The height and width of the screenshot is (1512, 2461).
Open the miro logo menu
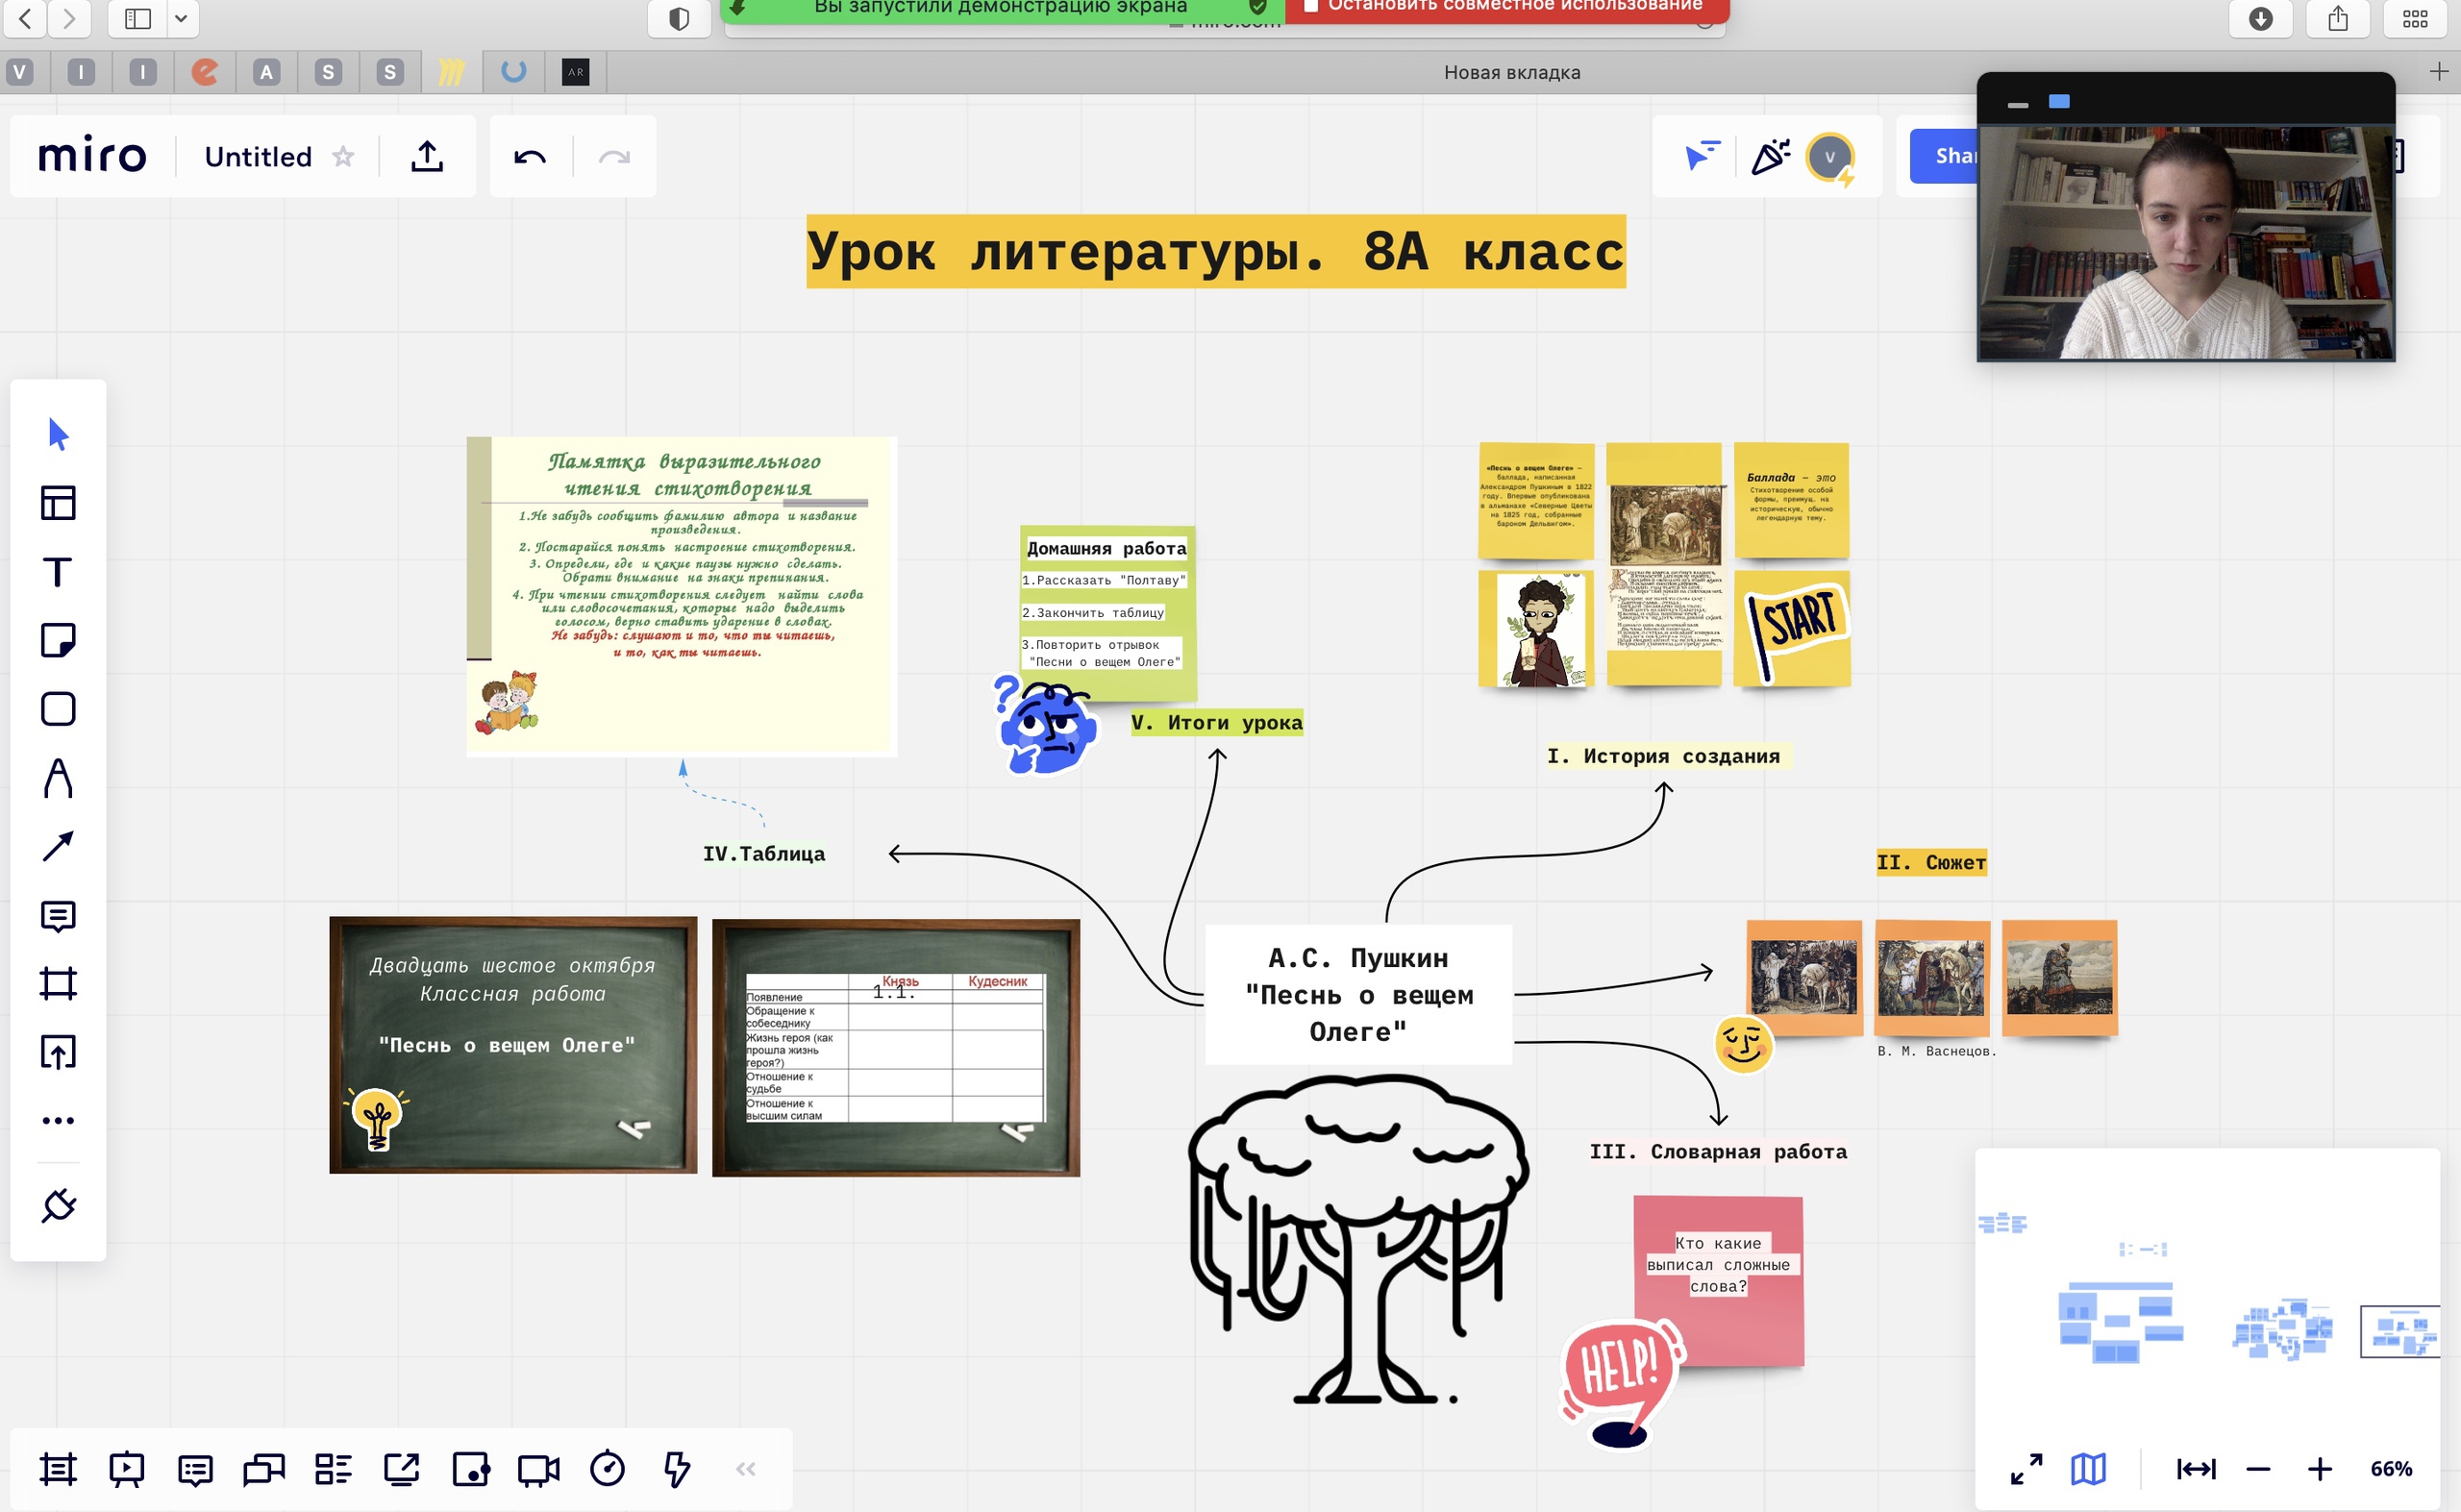coord(92,156)
